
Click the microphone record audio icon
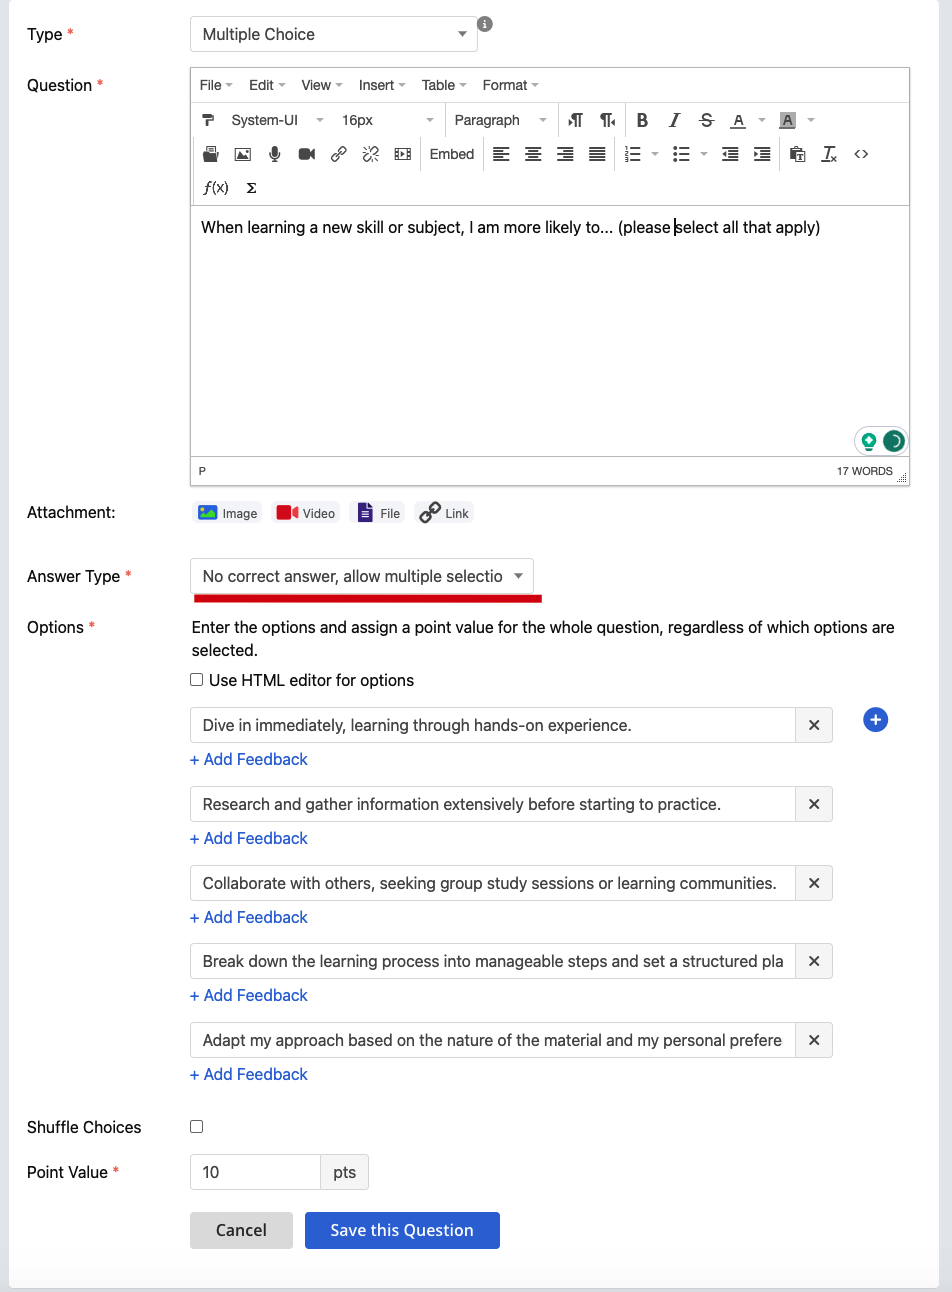point(275,154)
